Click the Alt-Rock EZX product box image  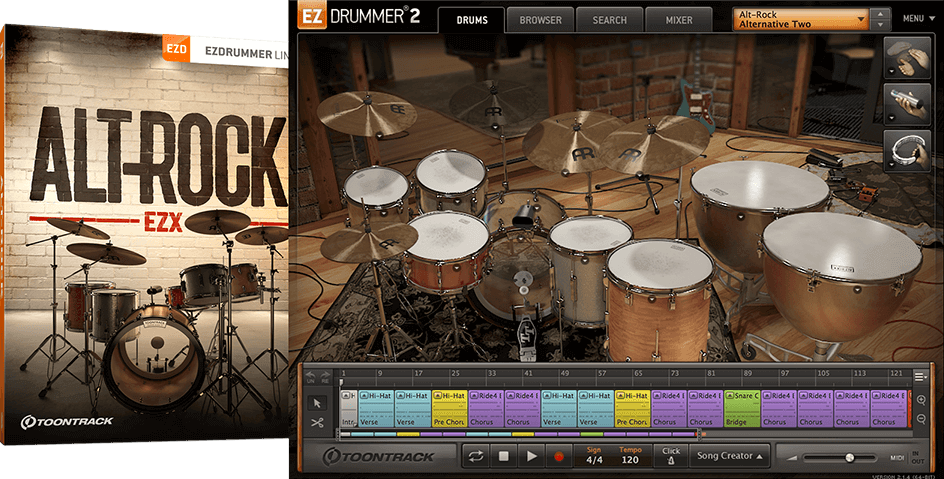144,236
